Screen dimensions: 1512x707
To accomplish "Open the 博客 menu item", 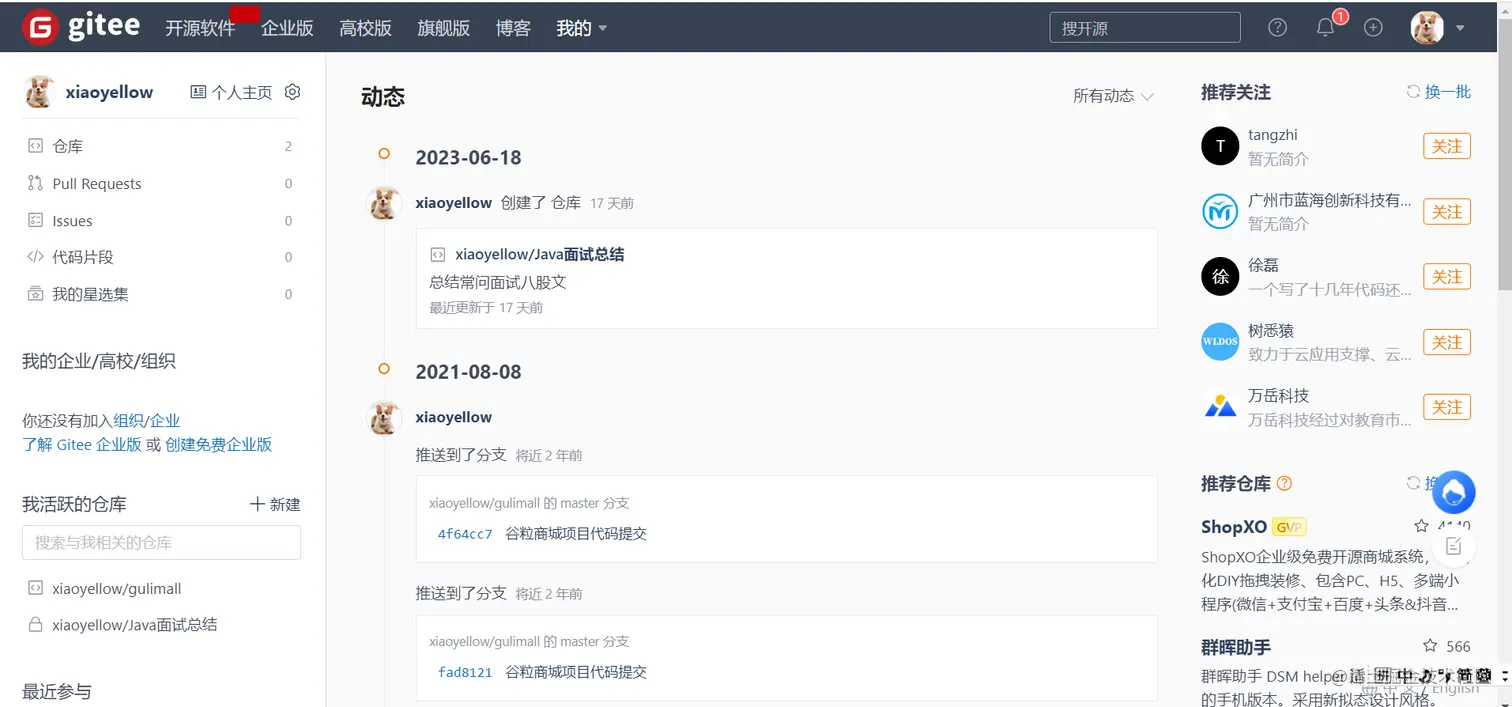I will pyautogui.click(x=513, y=28).
